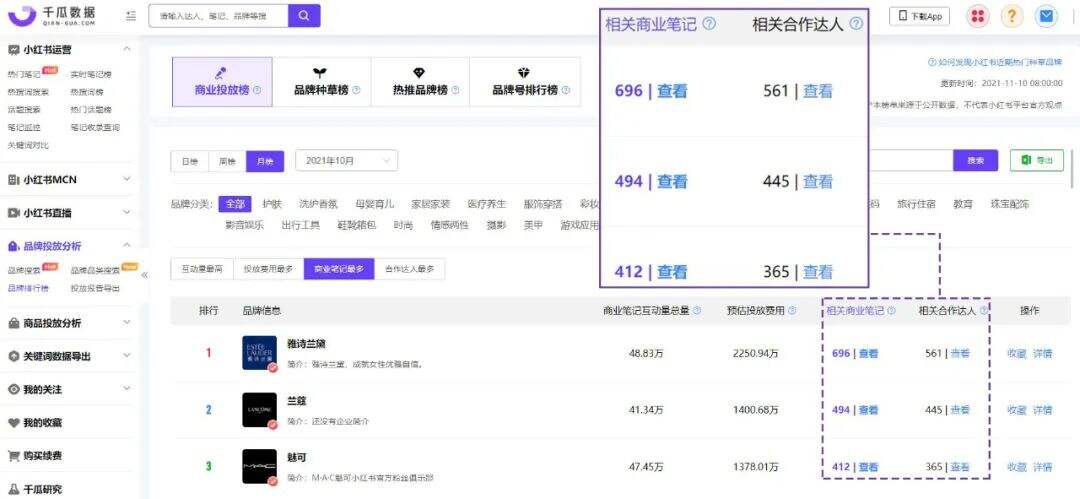
Task: Click the 小红书MCN section icon
Action: [13, 180]
